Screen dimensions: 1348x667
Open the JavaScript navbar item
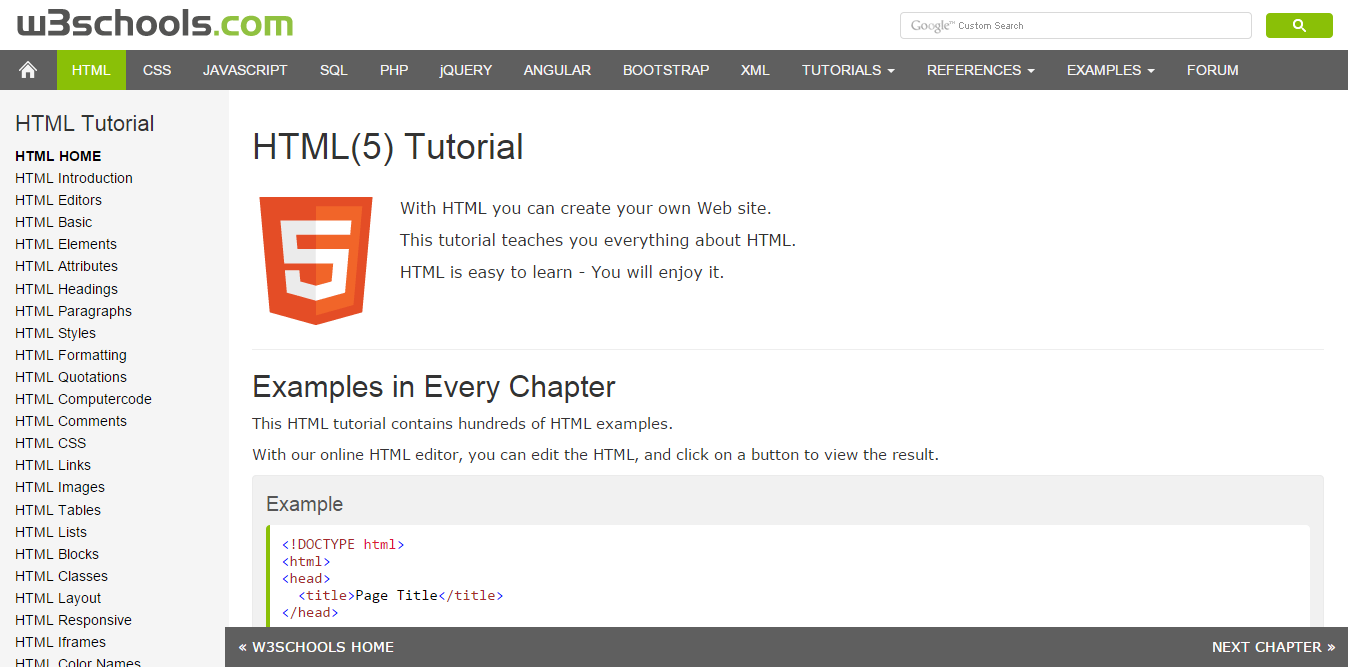[x=245, y=70]
